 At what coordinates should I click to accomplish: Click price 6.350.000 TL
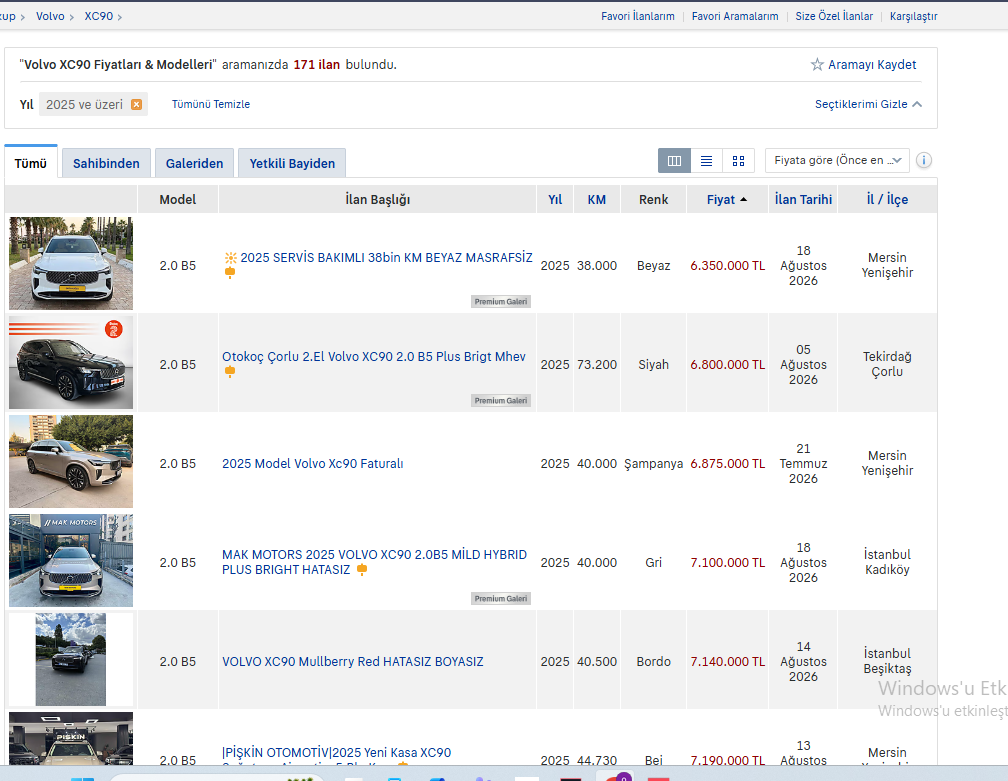727,265
